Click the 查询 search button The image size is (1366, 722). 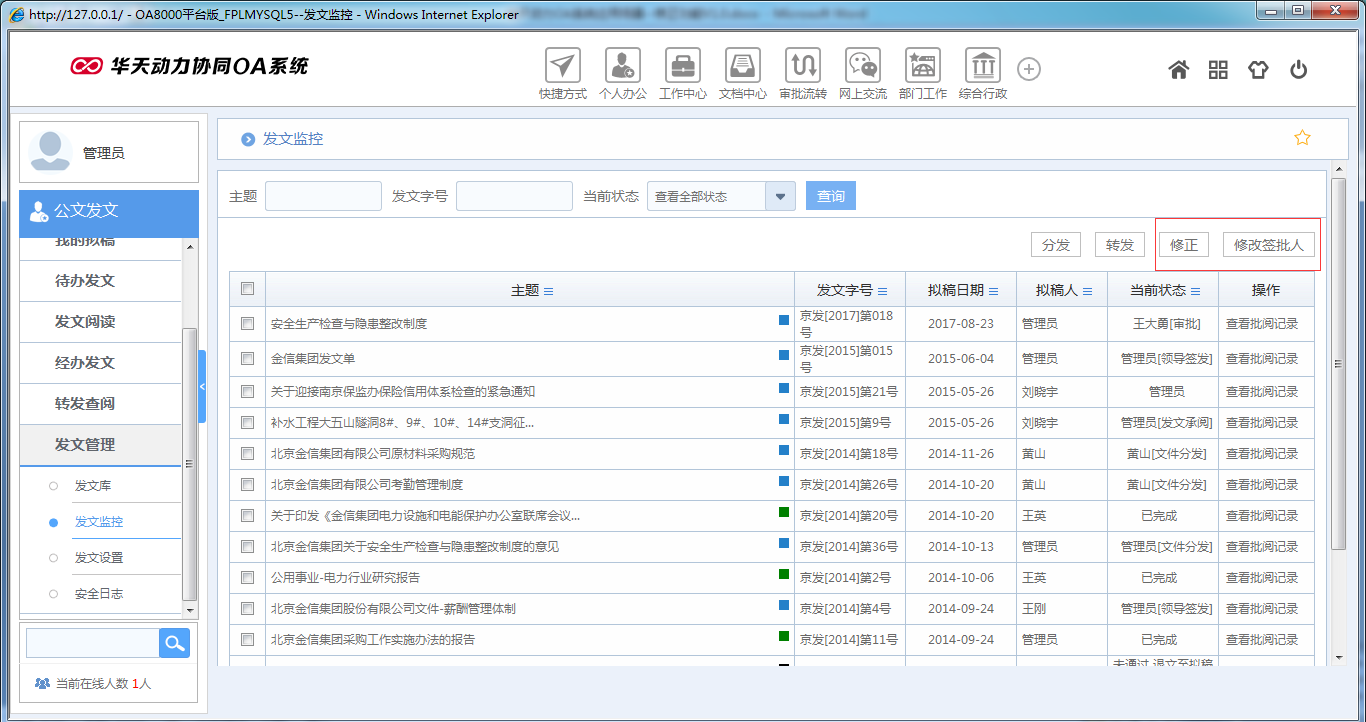coord(830,195)
